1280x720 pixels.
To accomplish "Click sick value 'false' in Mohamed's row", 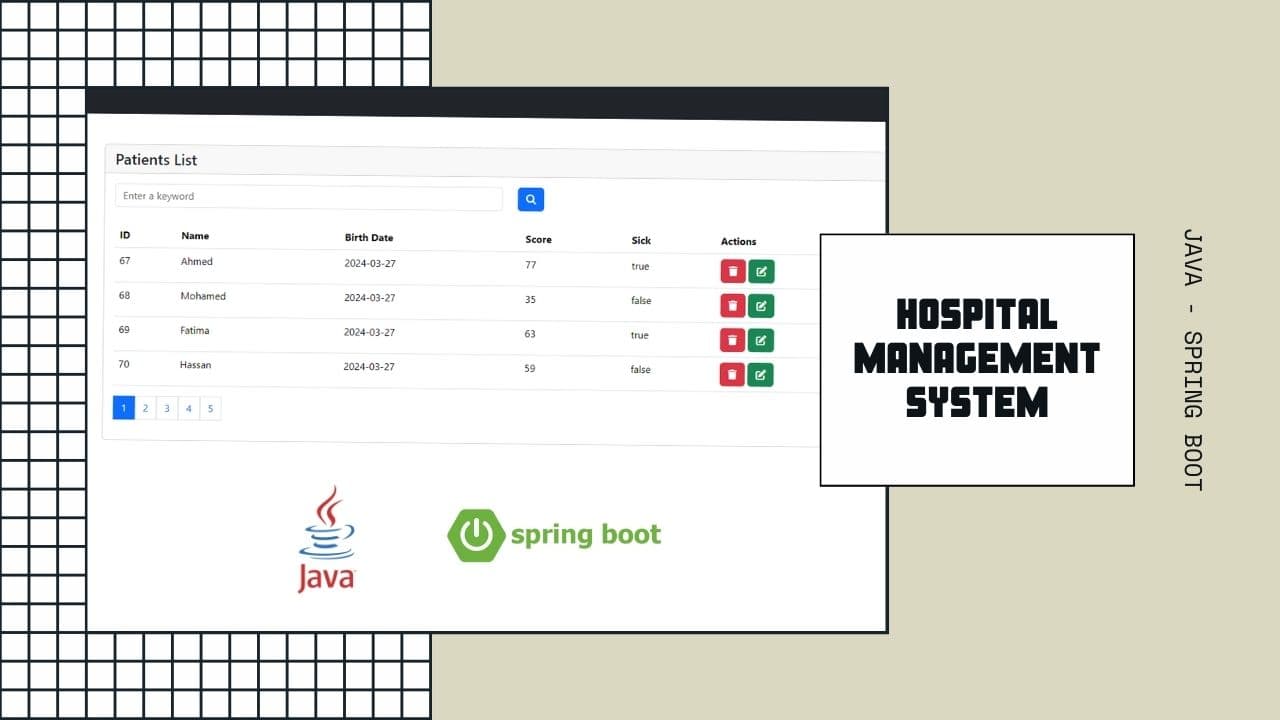I will tap(641, 300).
